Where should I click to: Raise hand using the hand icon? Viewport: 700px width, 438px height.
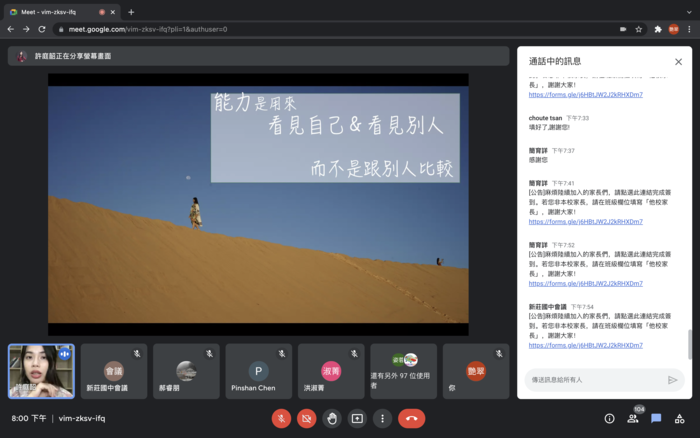point(332,418)
